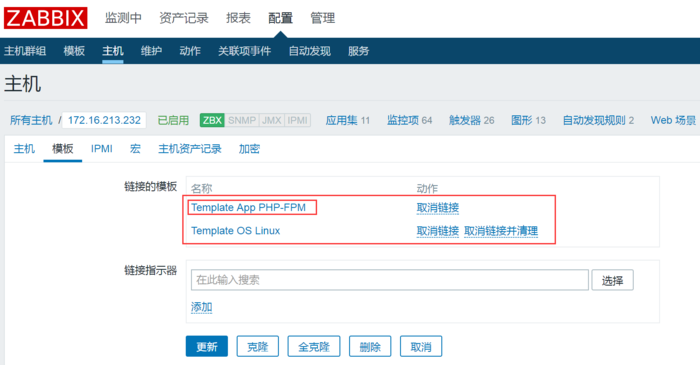
Task: Open the Web 场景 link
Action: 673,120
